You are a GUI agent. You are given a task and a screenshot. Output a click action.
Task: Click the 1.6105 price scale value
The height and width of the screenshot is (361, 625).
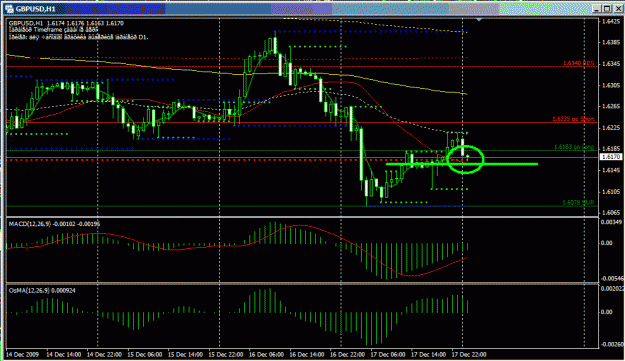click(x=611, y=192)
